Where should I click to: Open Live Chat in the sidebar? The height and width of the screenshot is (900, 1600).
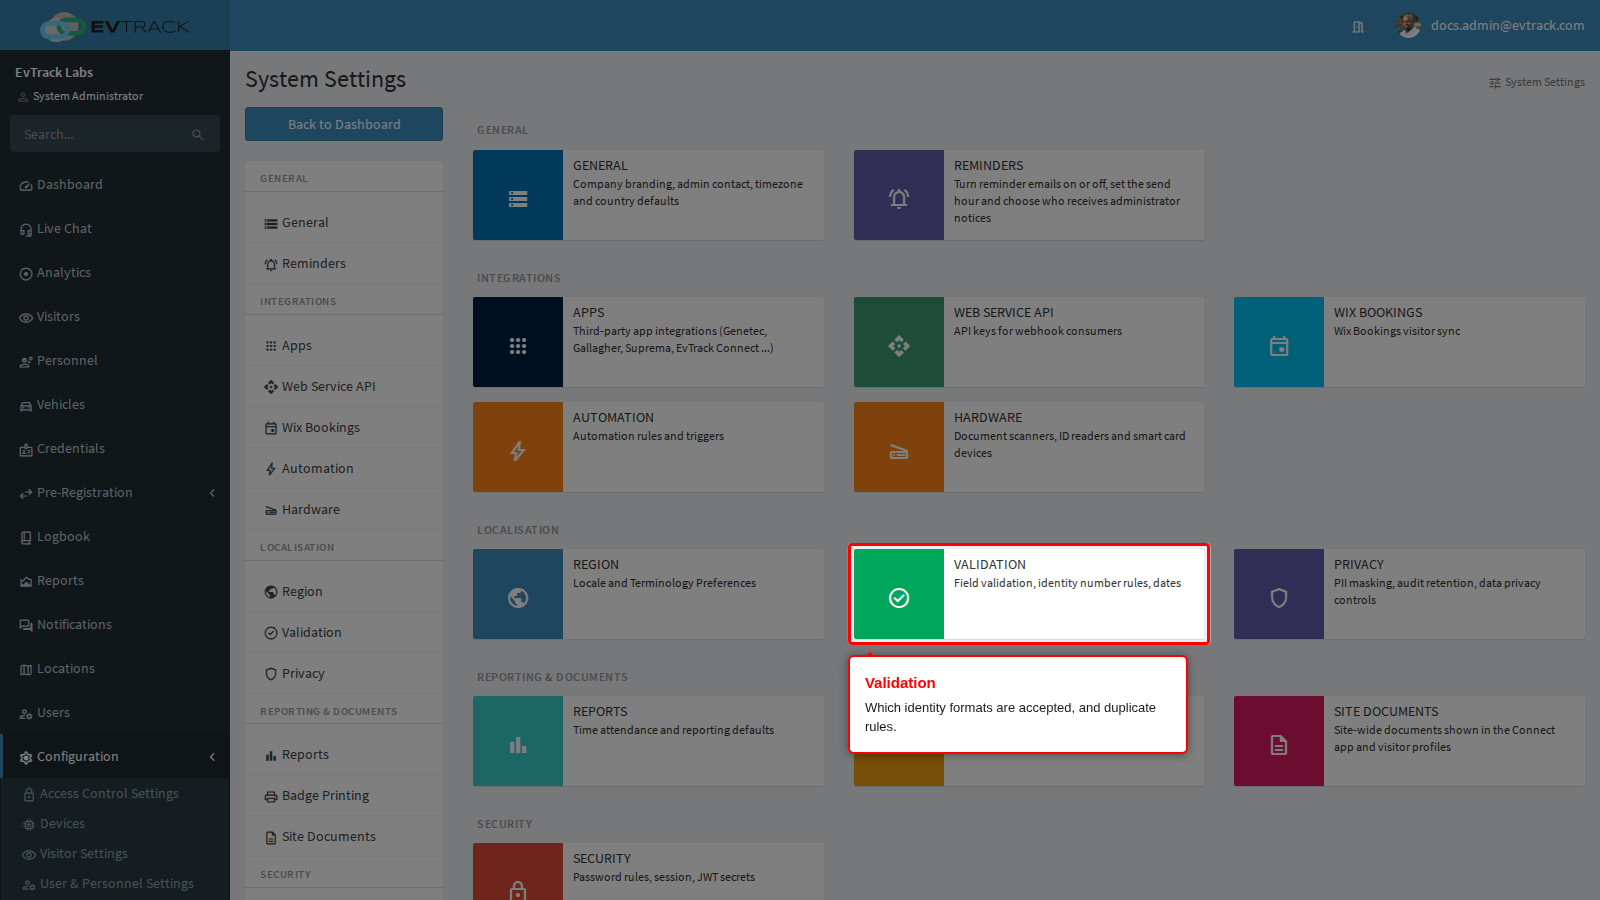click(x=115, y=229)
